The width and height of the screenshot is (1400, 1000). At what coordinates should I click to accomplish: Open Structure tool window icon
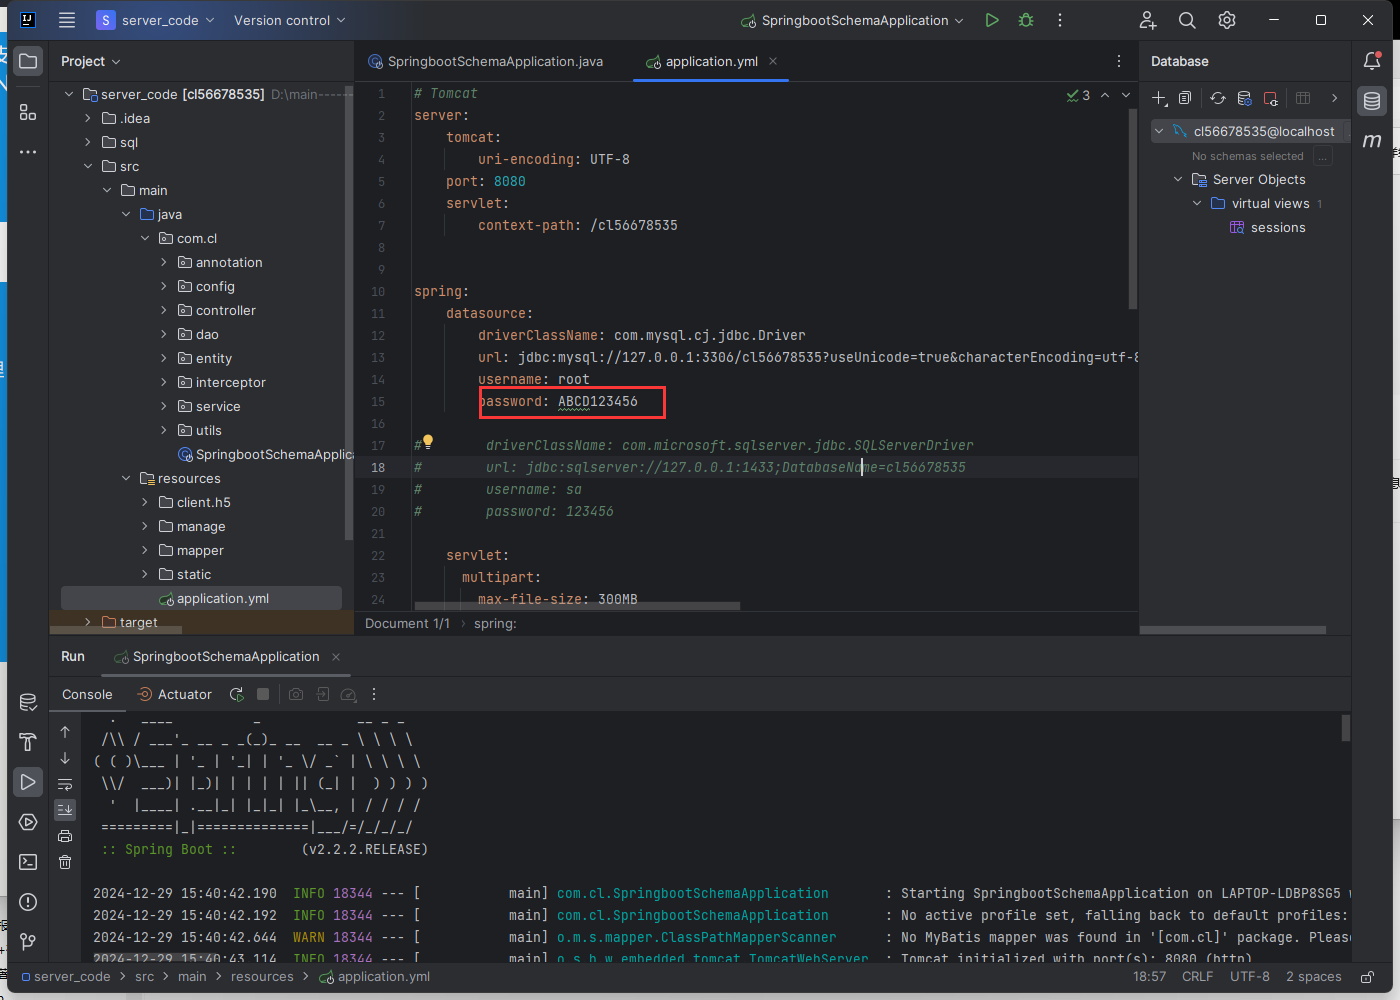click(x=28, y=112)
